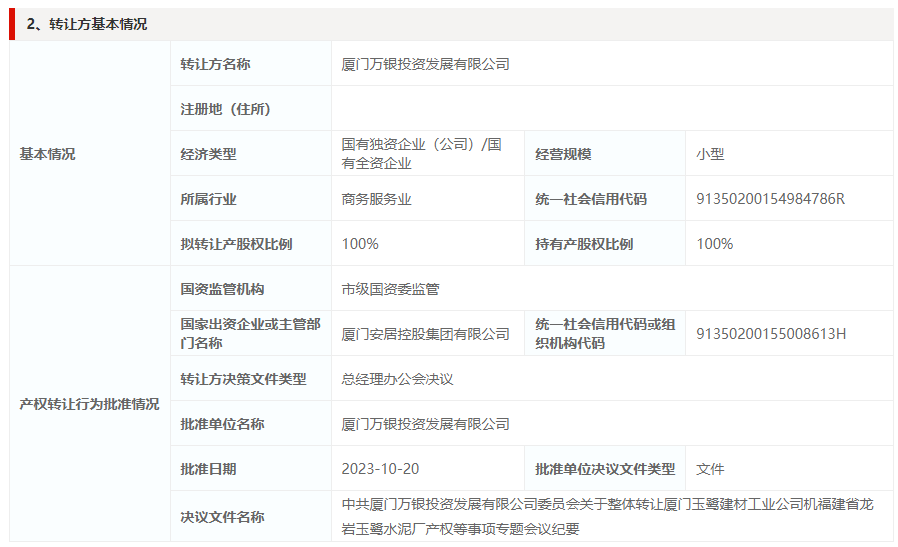This screenshot has width=898, height=547.
Task: Select the value 国有独资企业（公司）/国有全资企业
Action: 422,154
